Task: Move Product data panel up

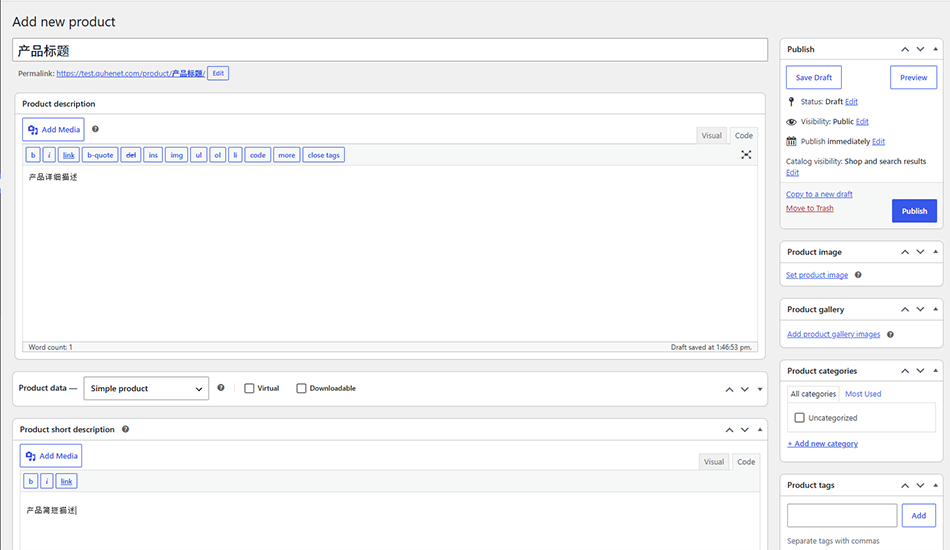Action: click(729, 389)
